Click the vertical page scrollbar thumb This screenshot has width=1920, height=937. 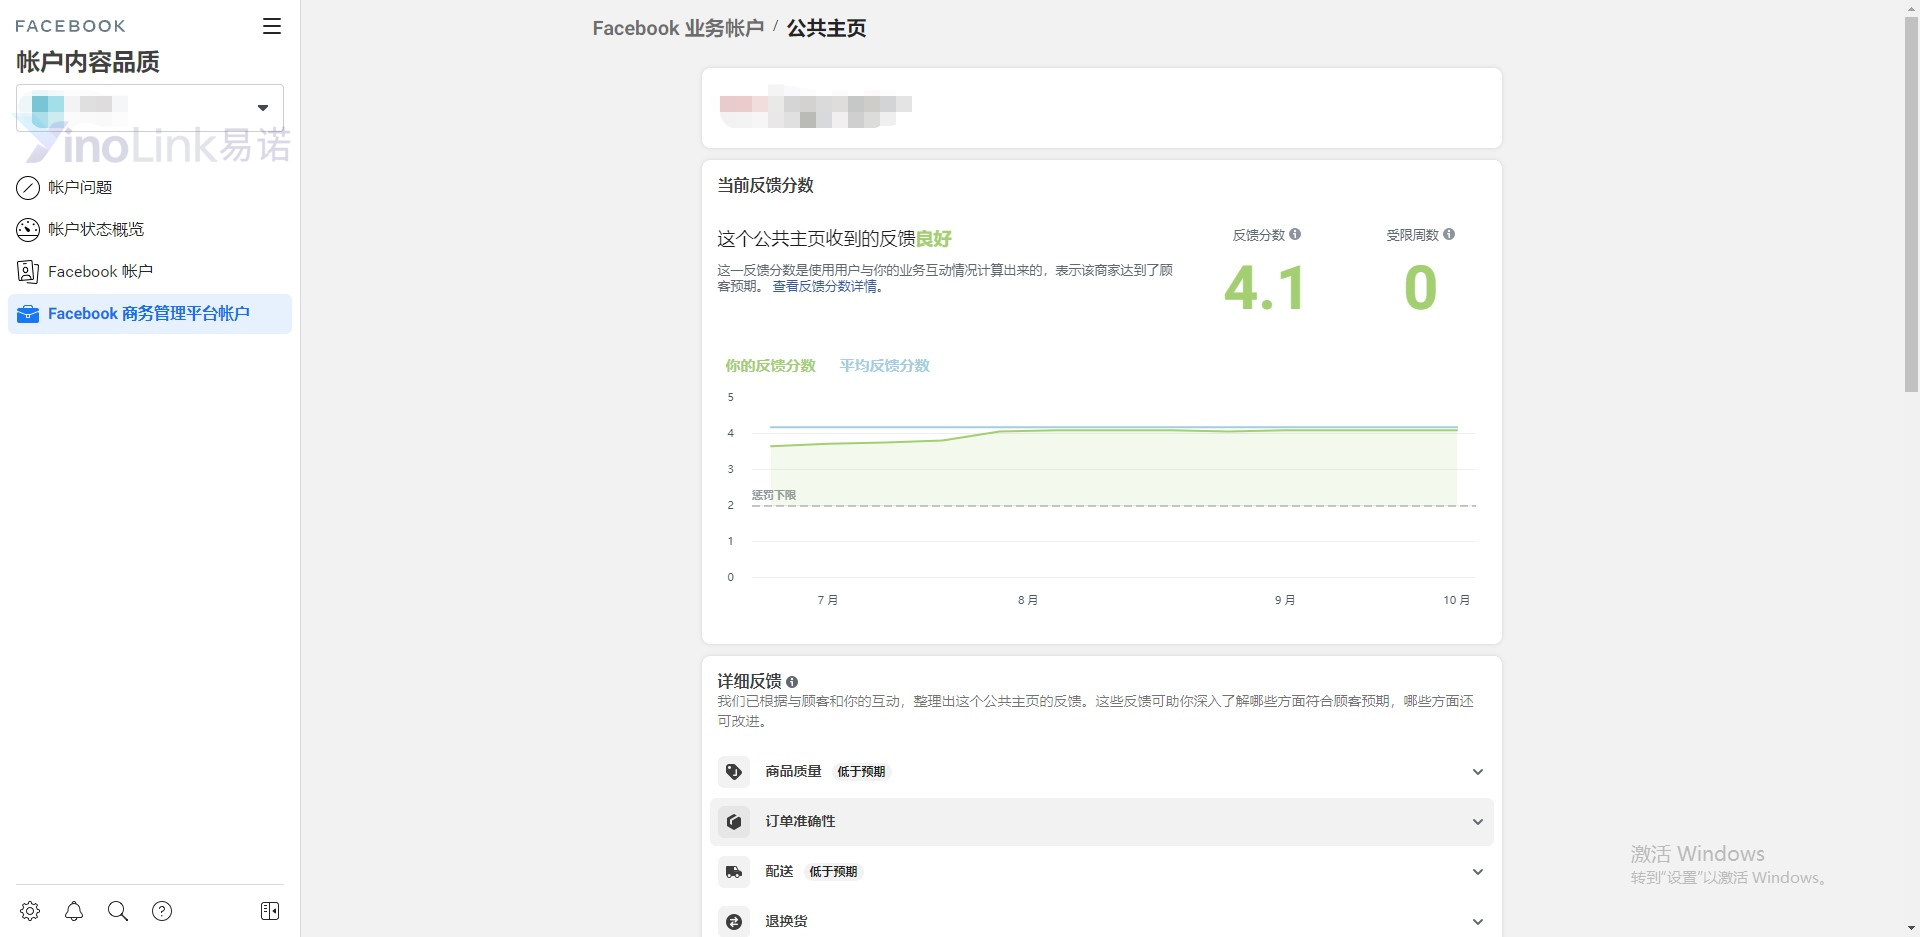[x=1911, y=205]
